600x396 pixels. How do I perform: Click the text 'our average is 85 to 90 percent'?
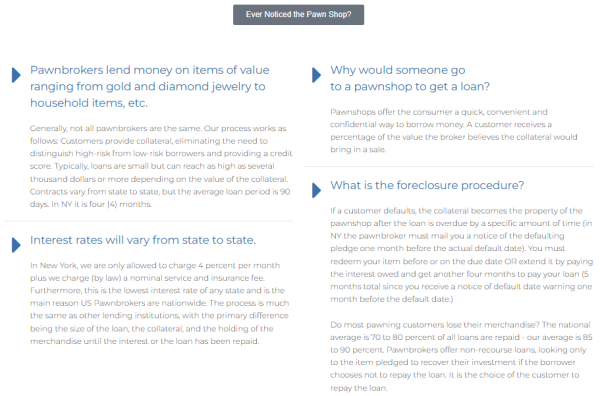point(461,344)
